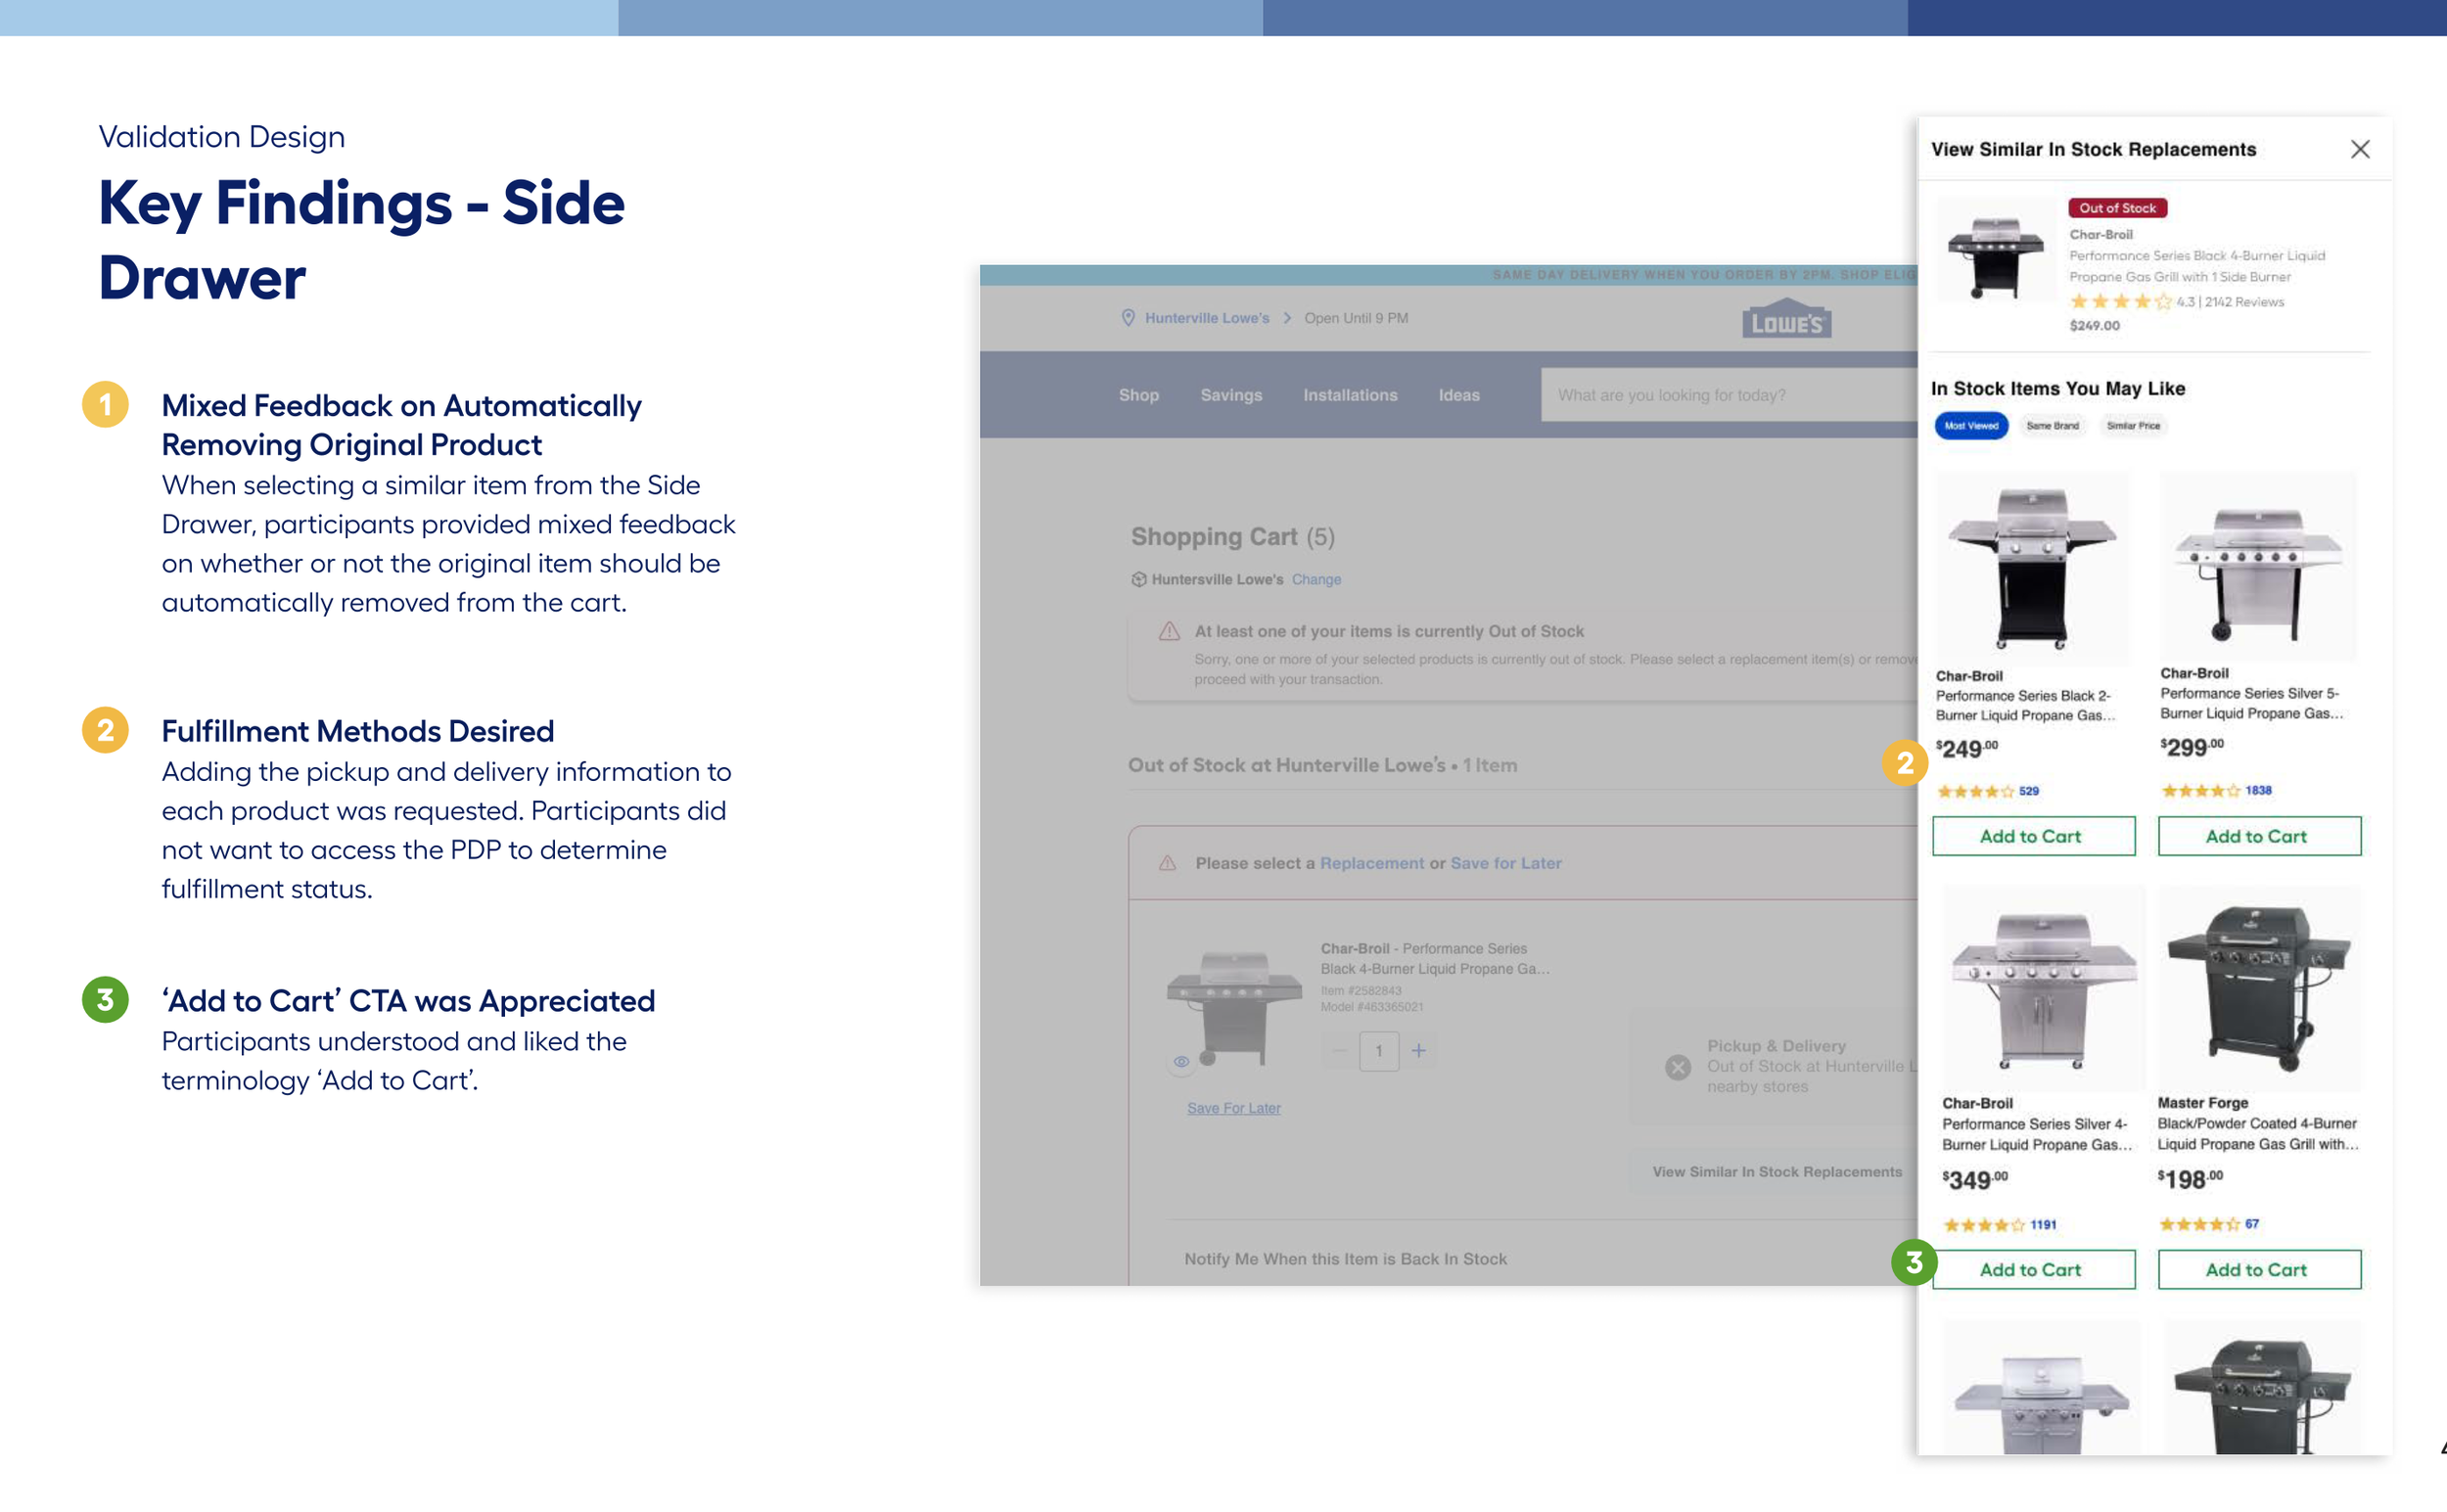The height and width of the screenshot is (1512, 2447).
Task: Select the Similar Price filter pill
Action: point(2133,425)
